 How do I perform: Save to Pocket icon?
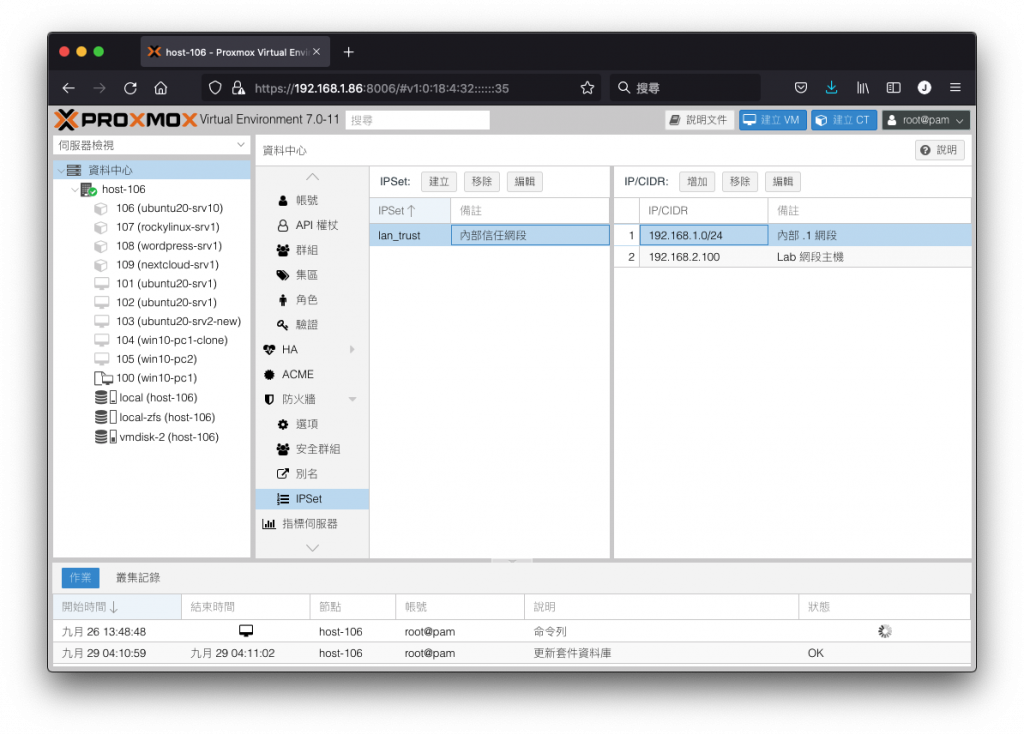pyautogui.click(x=801, y=88)
